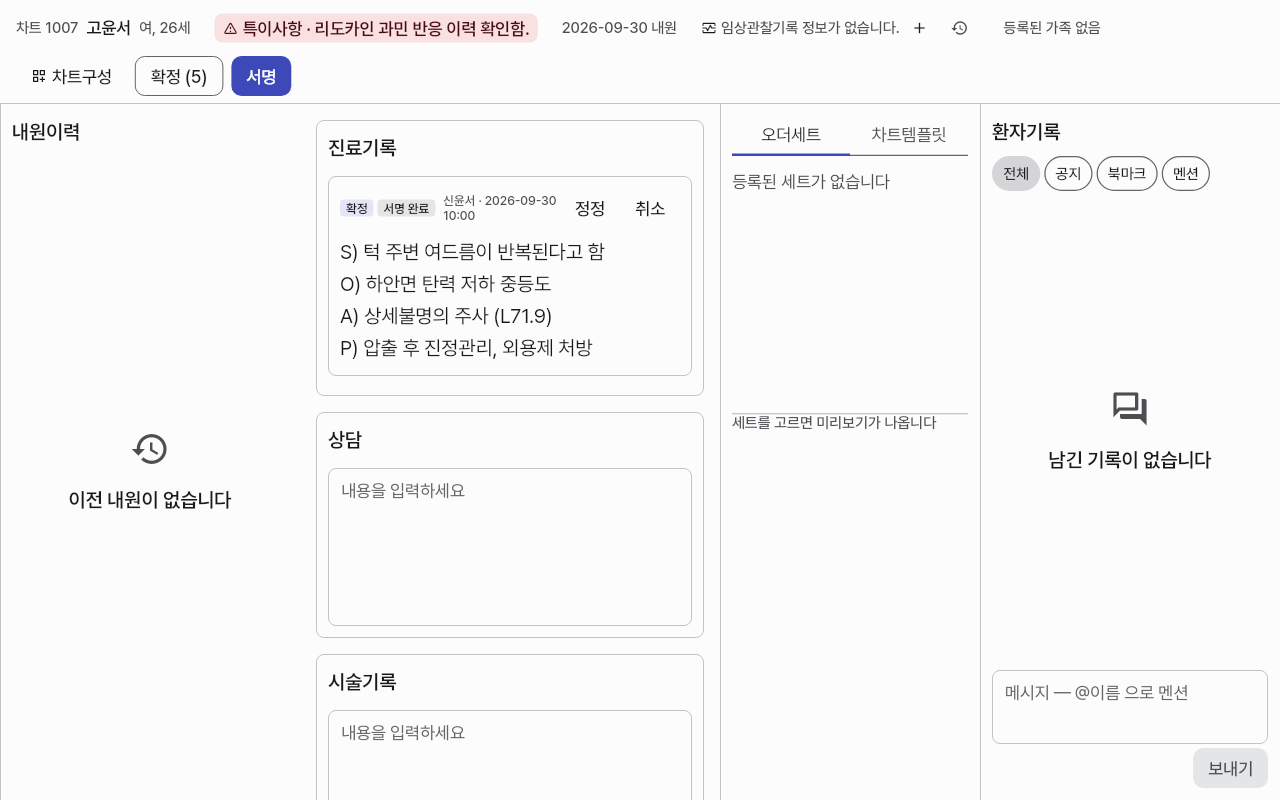
Task: Click the warning icon in 특이사항 alert
Action: point(230,28)
